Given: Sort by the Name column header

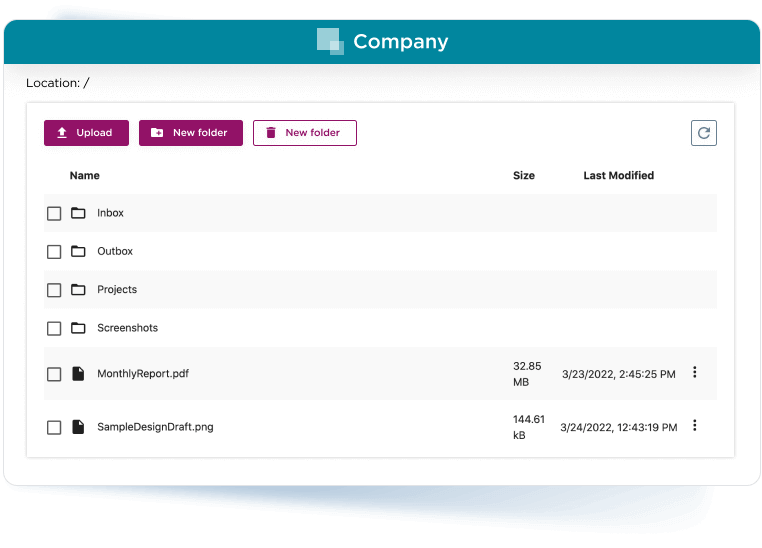Looking at the screenshot, I should click(x=85, y=175).
